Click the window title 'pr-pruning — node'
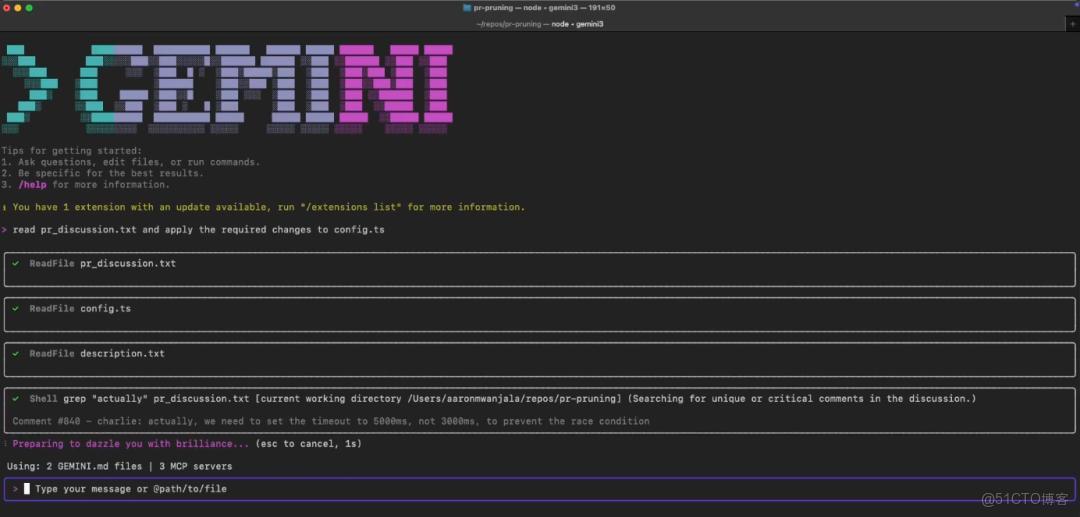 (544, 8)
